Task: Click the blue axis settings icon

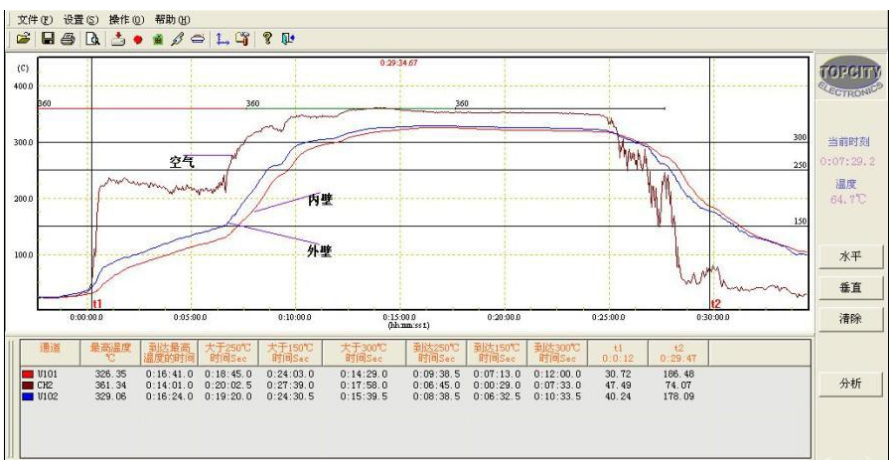Action: pyautogui.click(x=219, y=38)
